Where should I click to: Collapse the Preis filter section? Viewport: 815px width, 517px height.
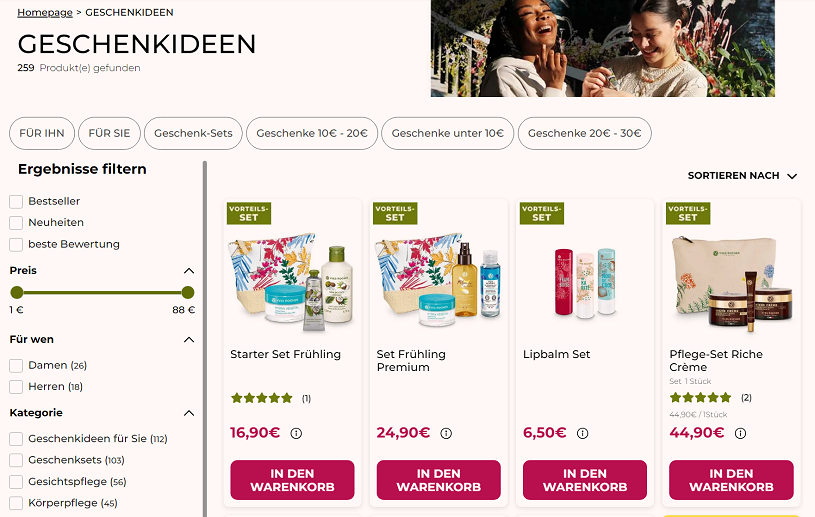point(188,271)
